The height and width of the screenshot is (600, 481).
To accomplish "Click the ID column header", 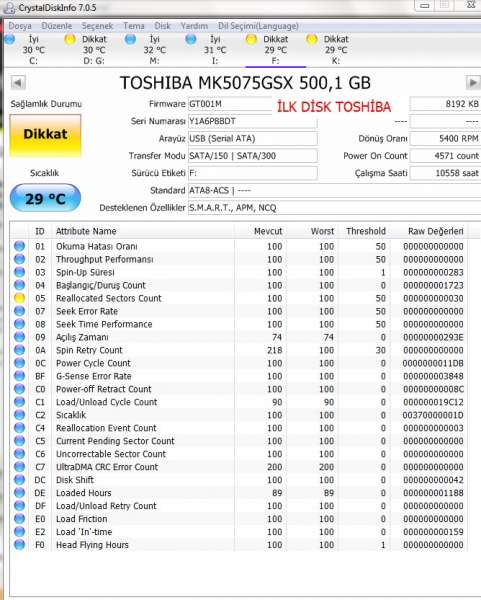I will [40, 231].
